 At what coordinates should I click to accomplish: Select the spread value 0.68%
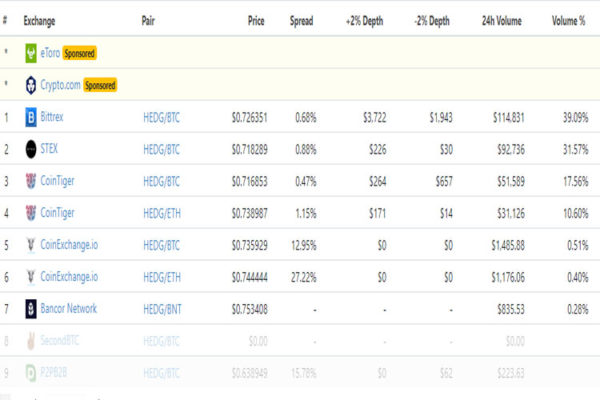coord(306,118)
